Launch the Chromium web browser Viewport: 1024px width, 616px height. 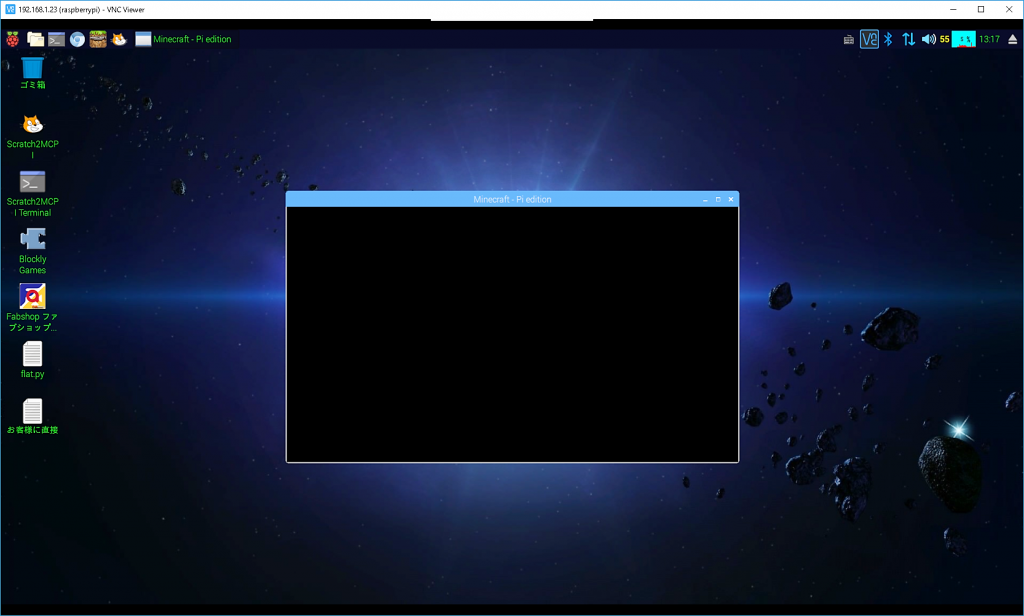(77, 39)
